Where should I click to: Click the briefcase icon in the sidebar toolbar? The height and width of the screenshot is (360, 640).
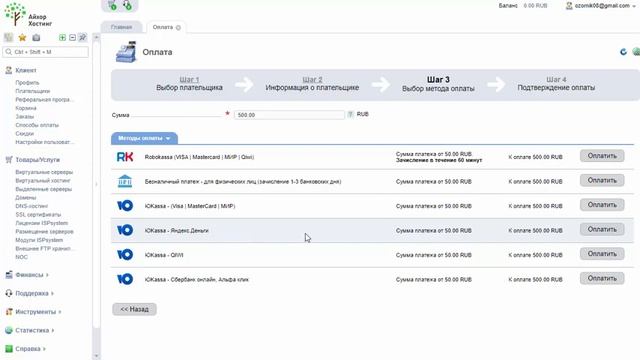point(36,38)
